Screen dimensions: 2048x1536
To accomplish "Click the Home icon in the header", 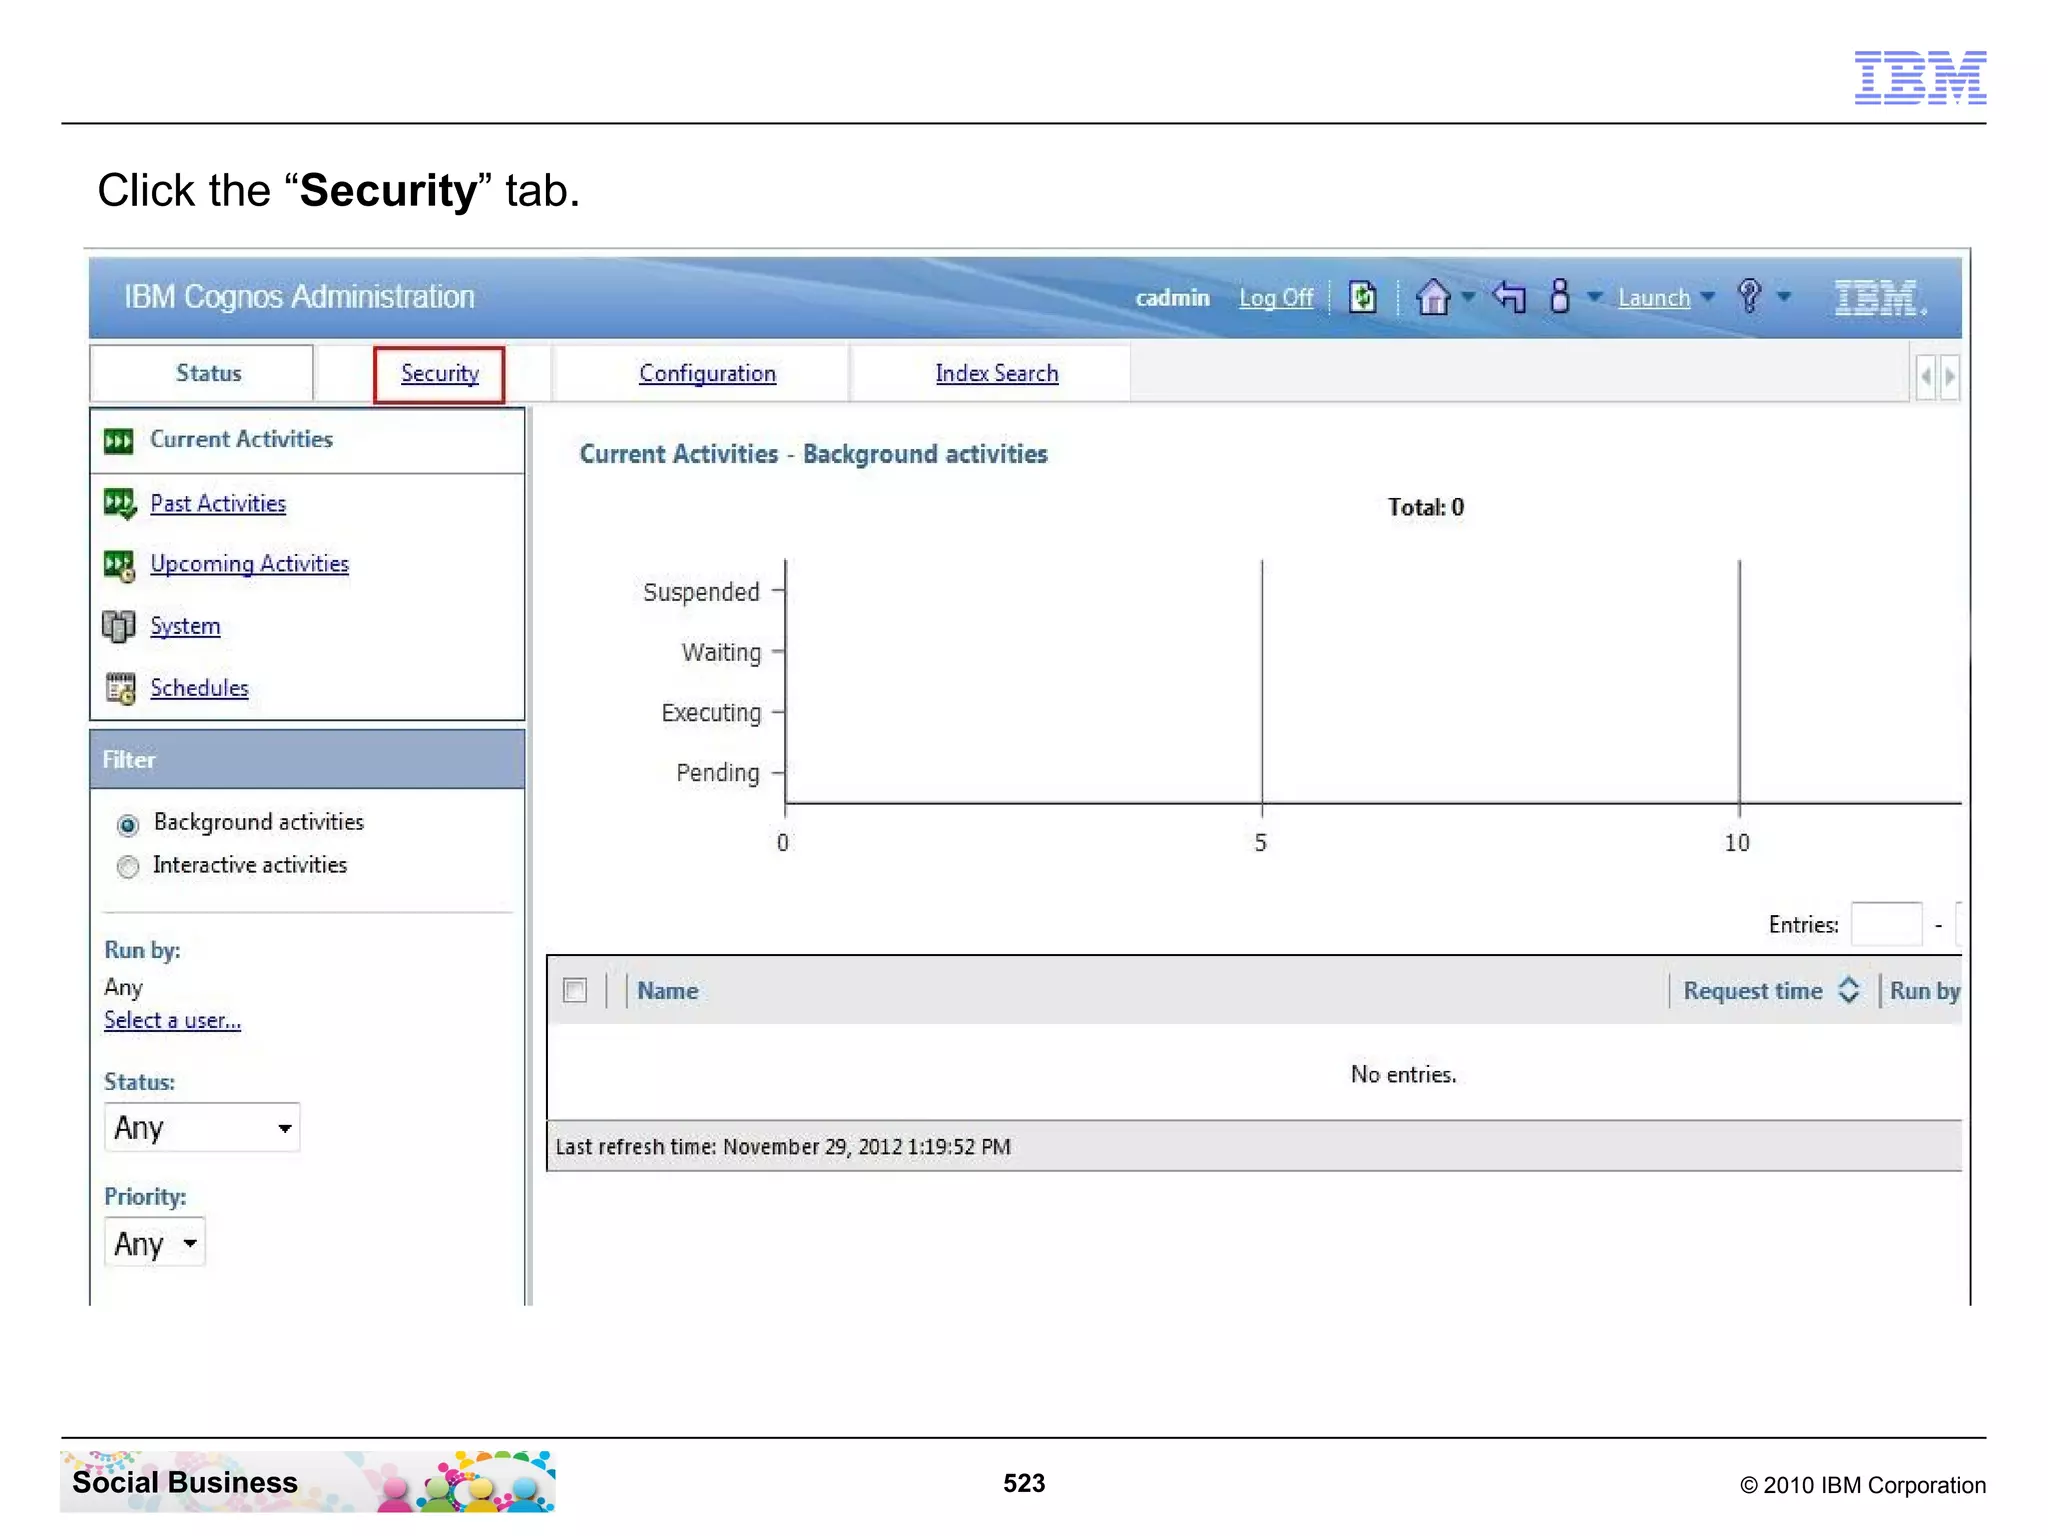I will pyautogui.click(x=1433, y=297).
